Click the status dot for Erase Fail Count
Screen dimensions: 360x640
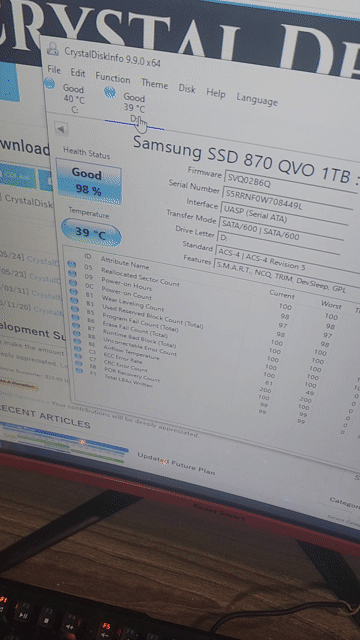pyautogui.click(x=76, y=318)
